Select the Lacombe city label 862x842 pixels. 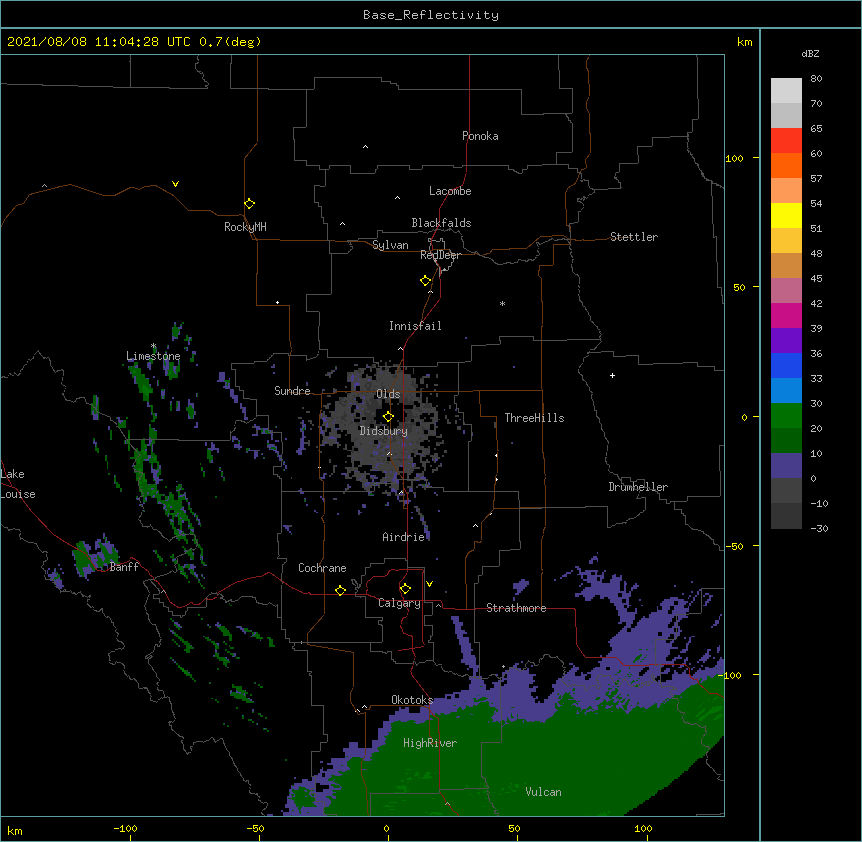click(450, 191)
